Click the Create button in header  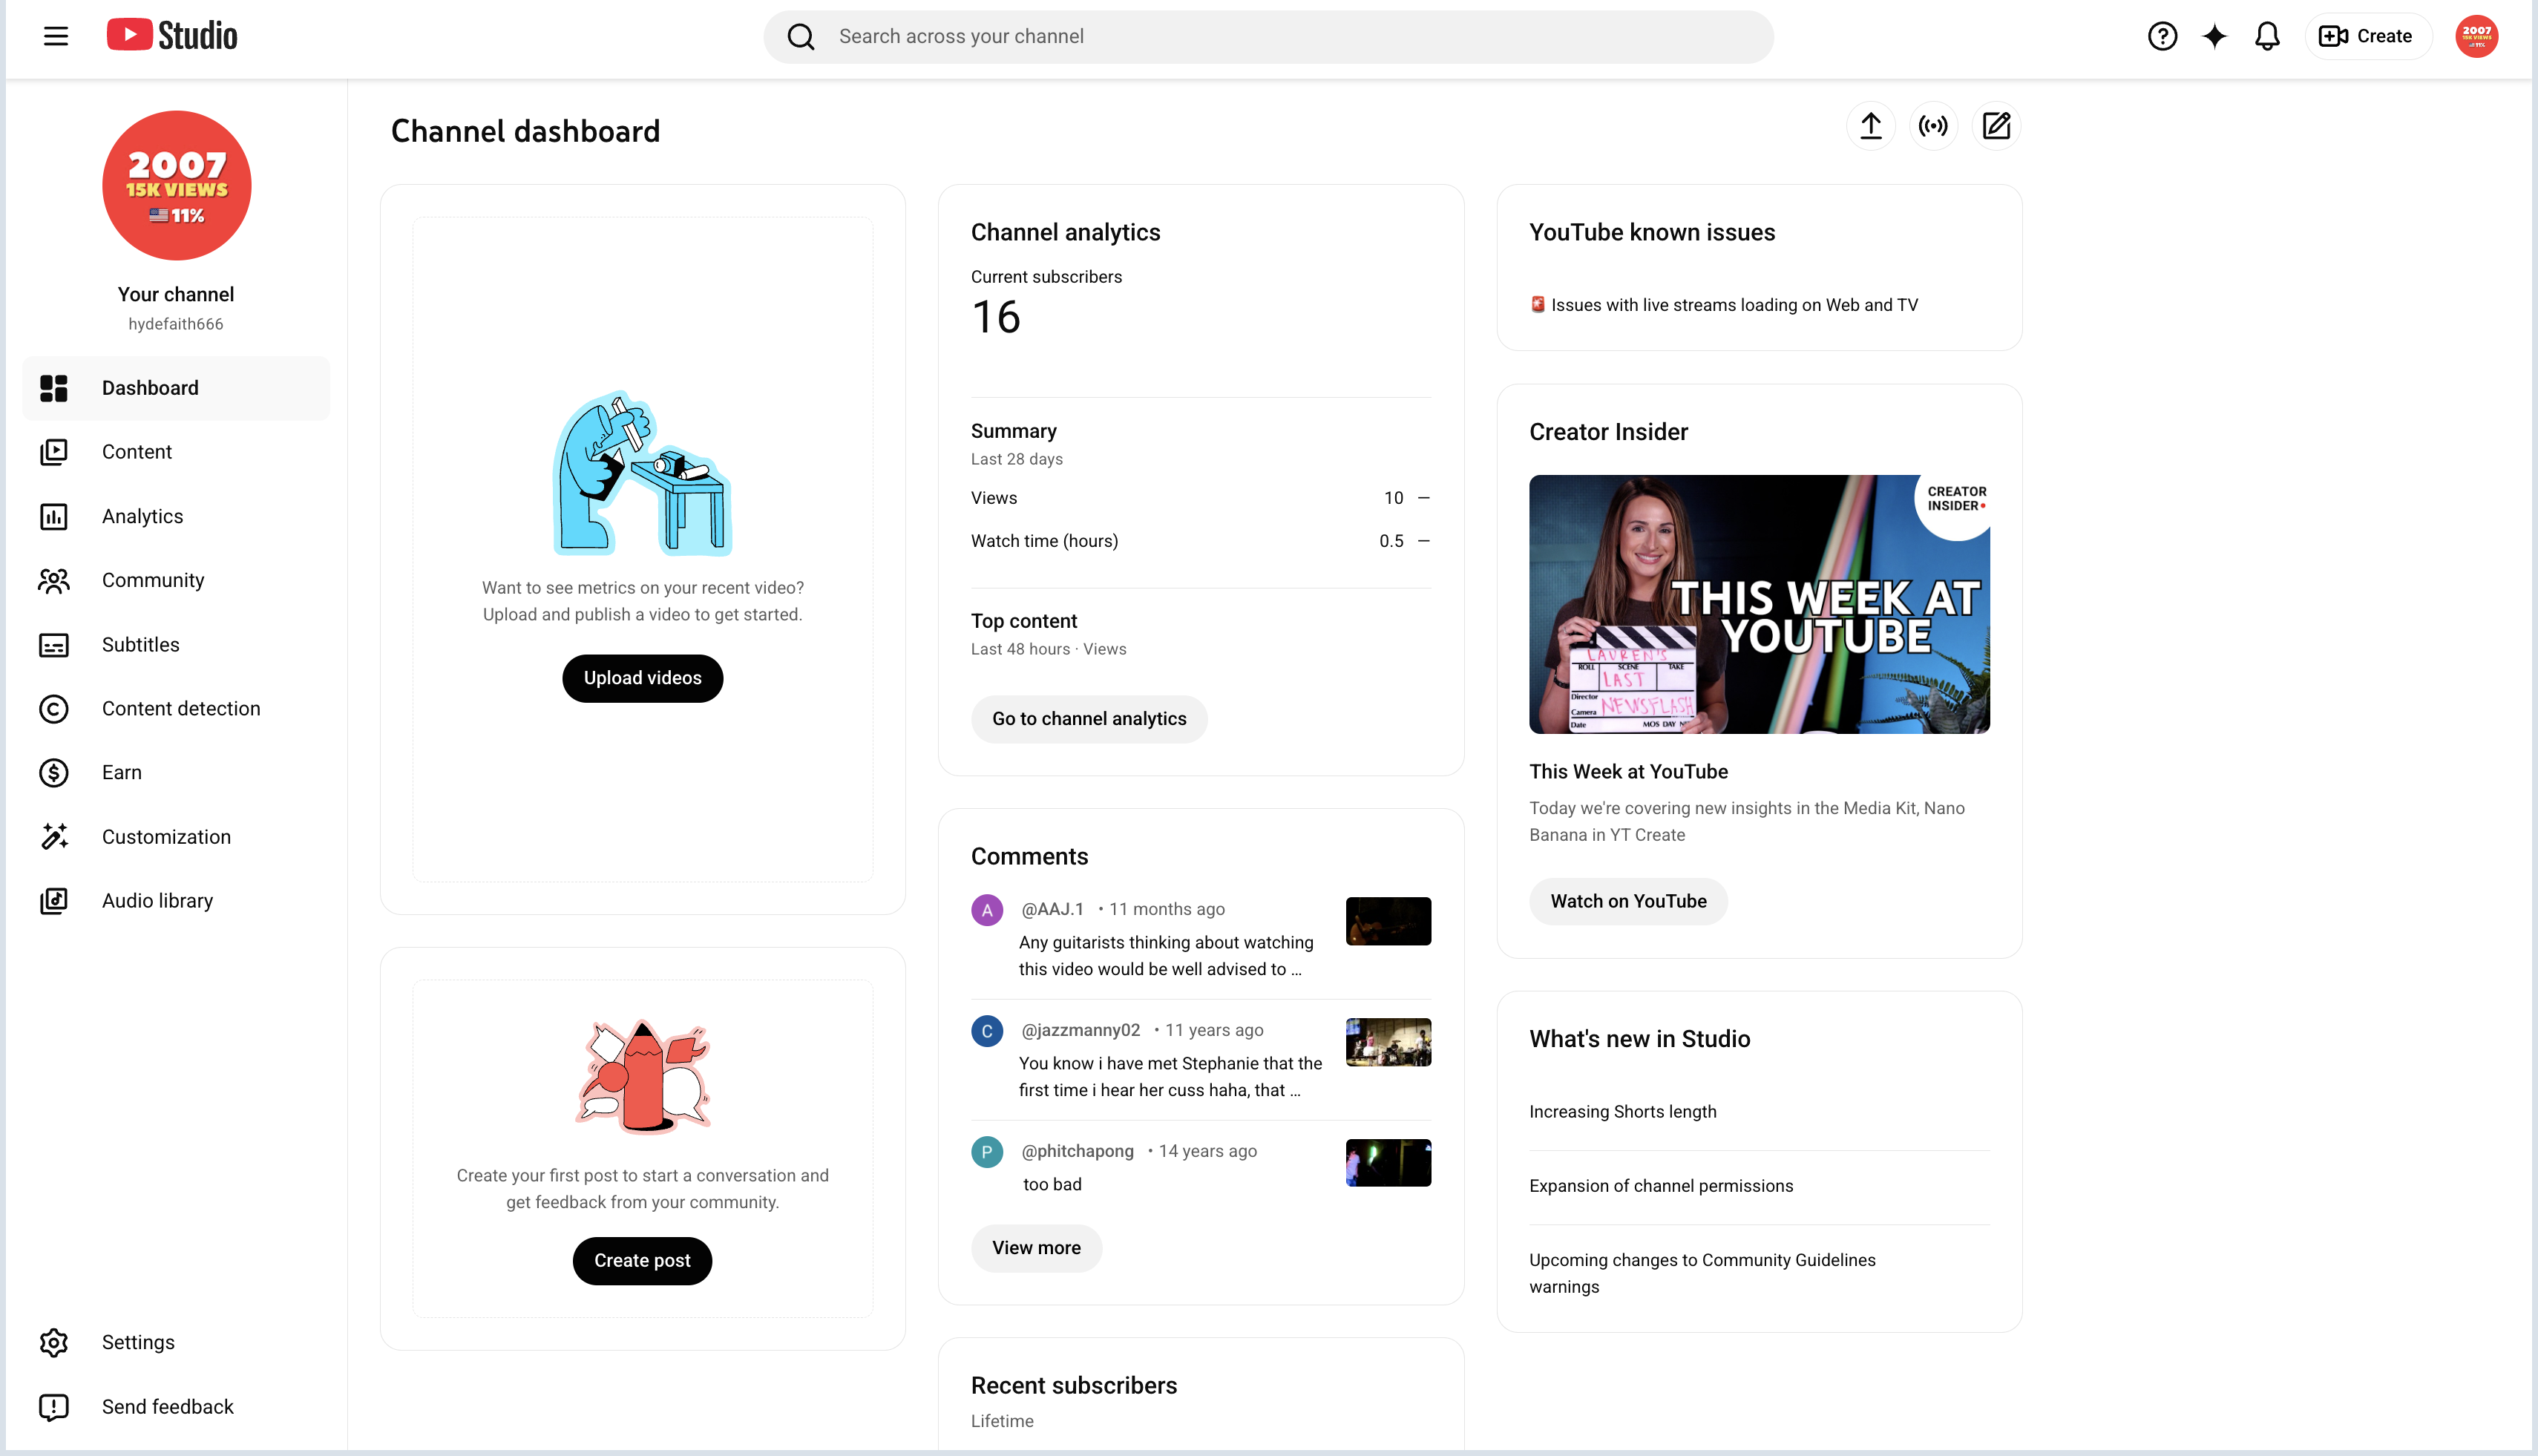2367,36
